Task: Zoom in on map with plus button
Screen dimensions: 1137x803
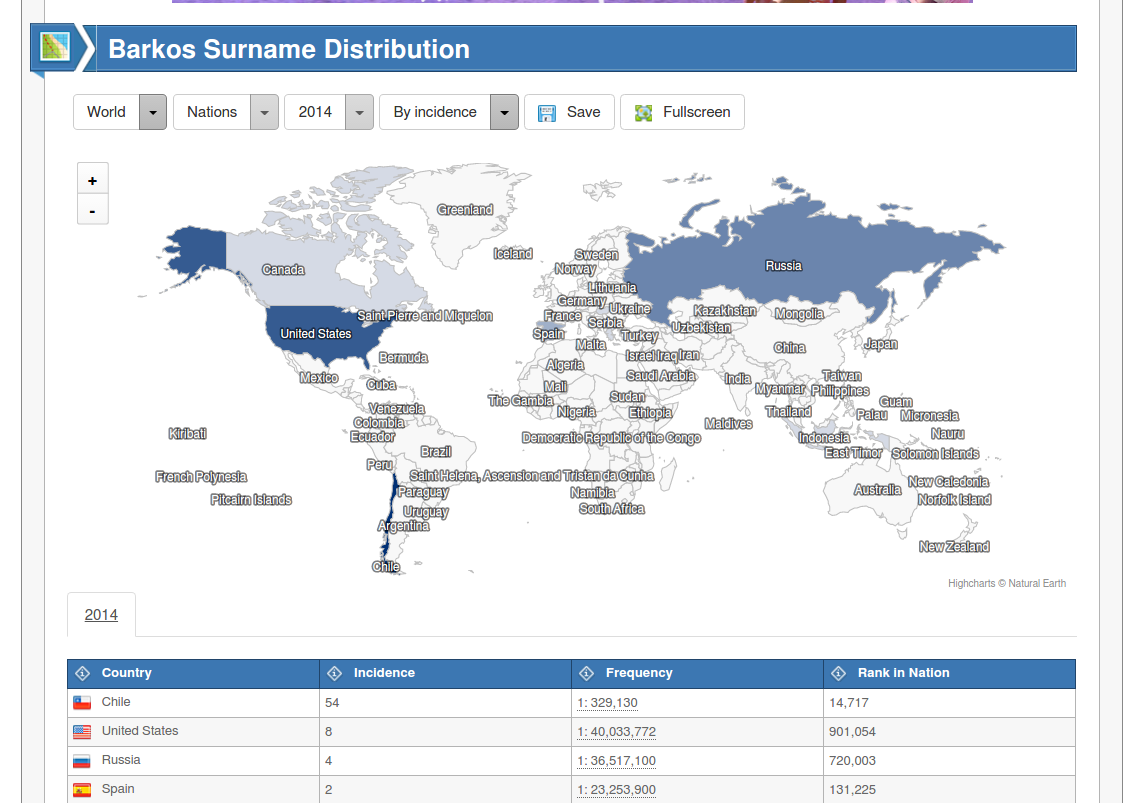Action: (x=92, y=180)
